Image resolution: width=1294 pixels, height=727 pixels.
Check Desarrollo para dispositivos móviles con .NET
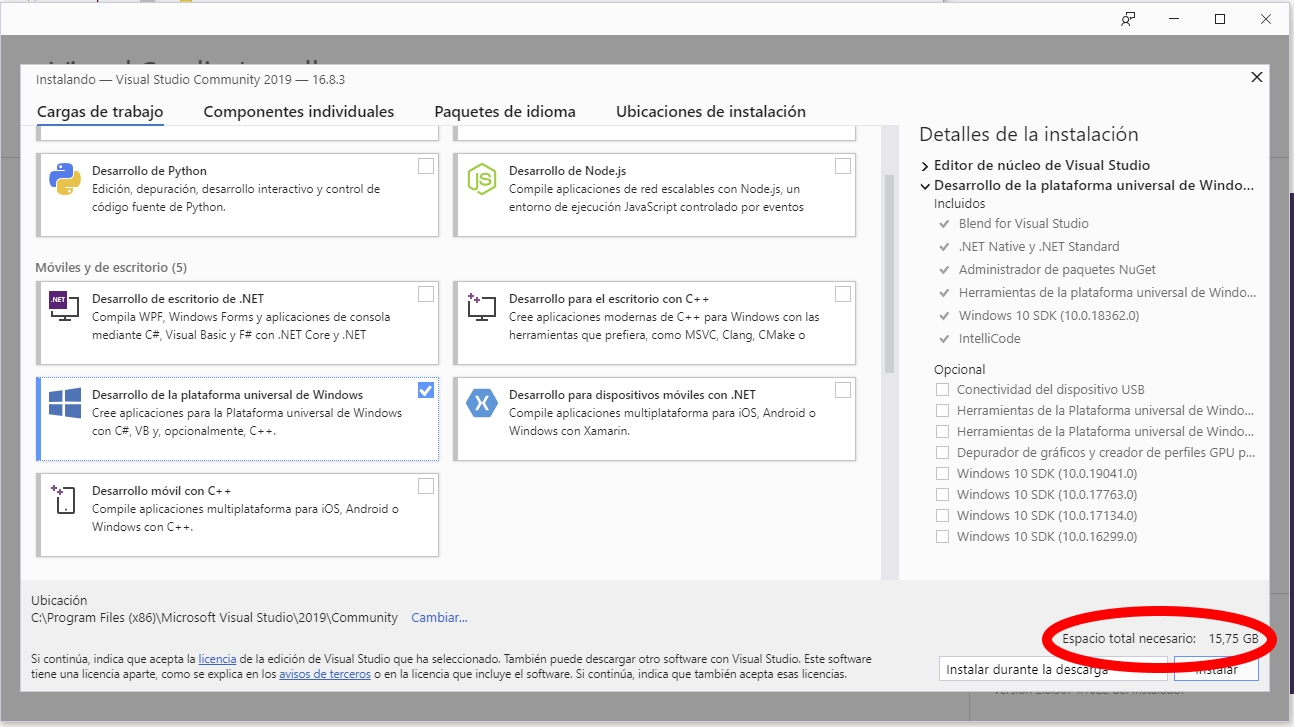click(843, 390)
